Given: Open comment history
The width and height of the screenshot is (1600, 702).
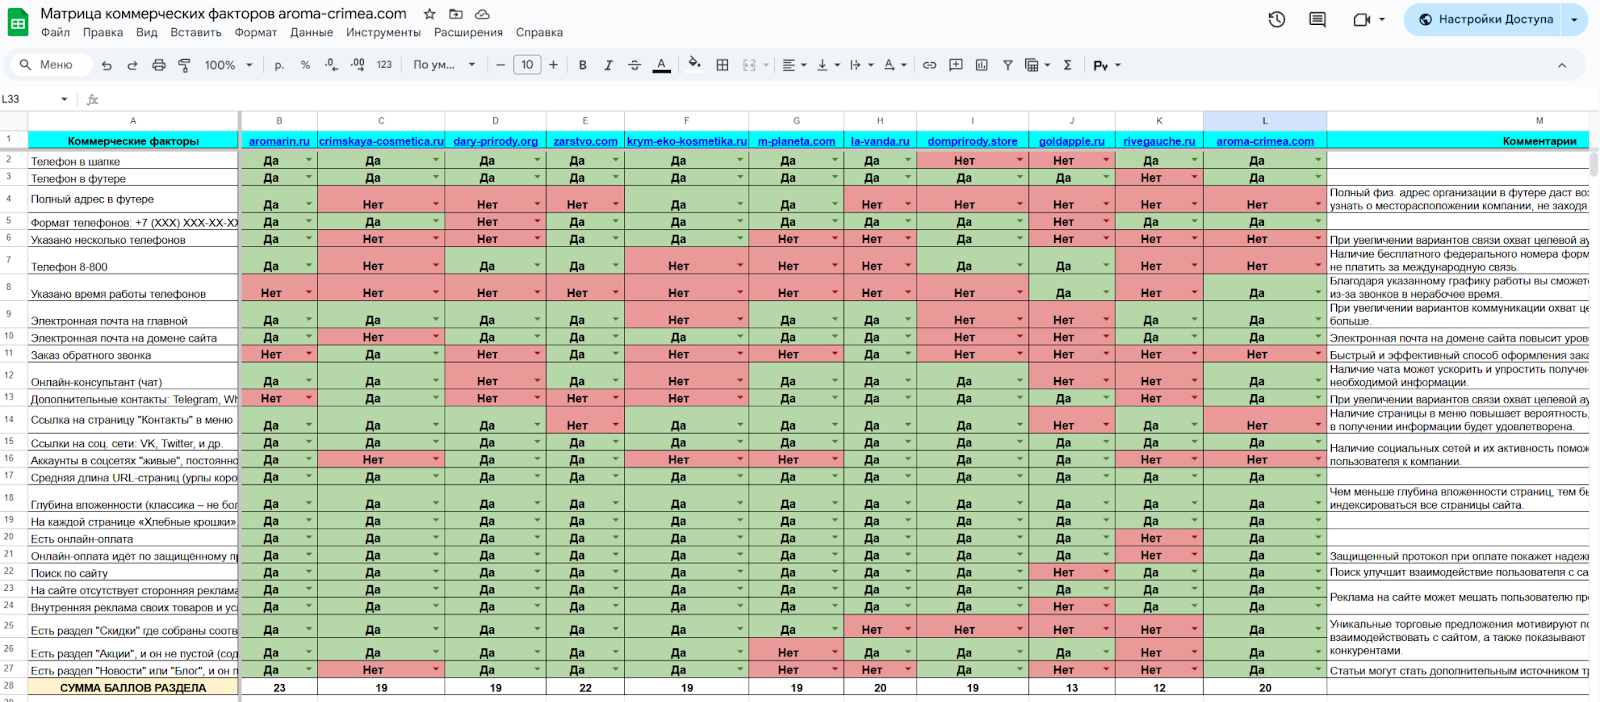Looking at the screenshot, I should [x=1317, y=19].
